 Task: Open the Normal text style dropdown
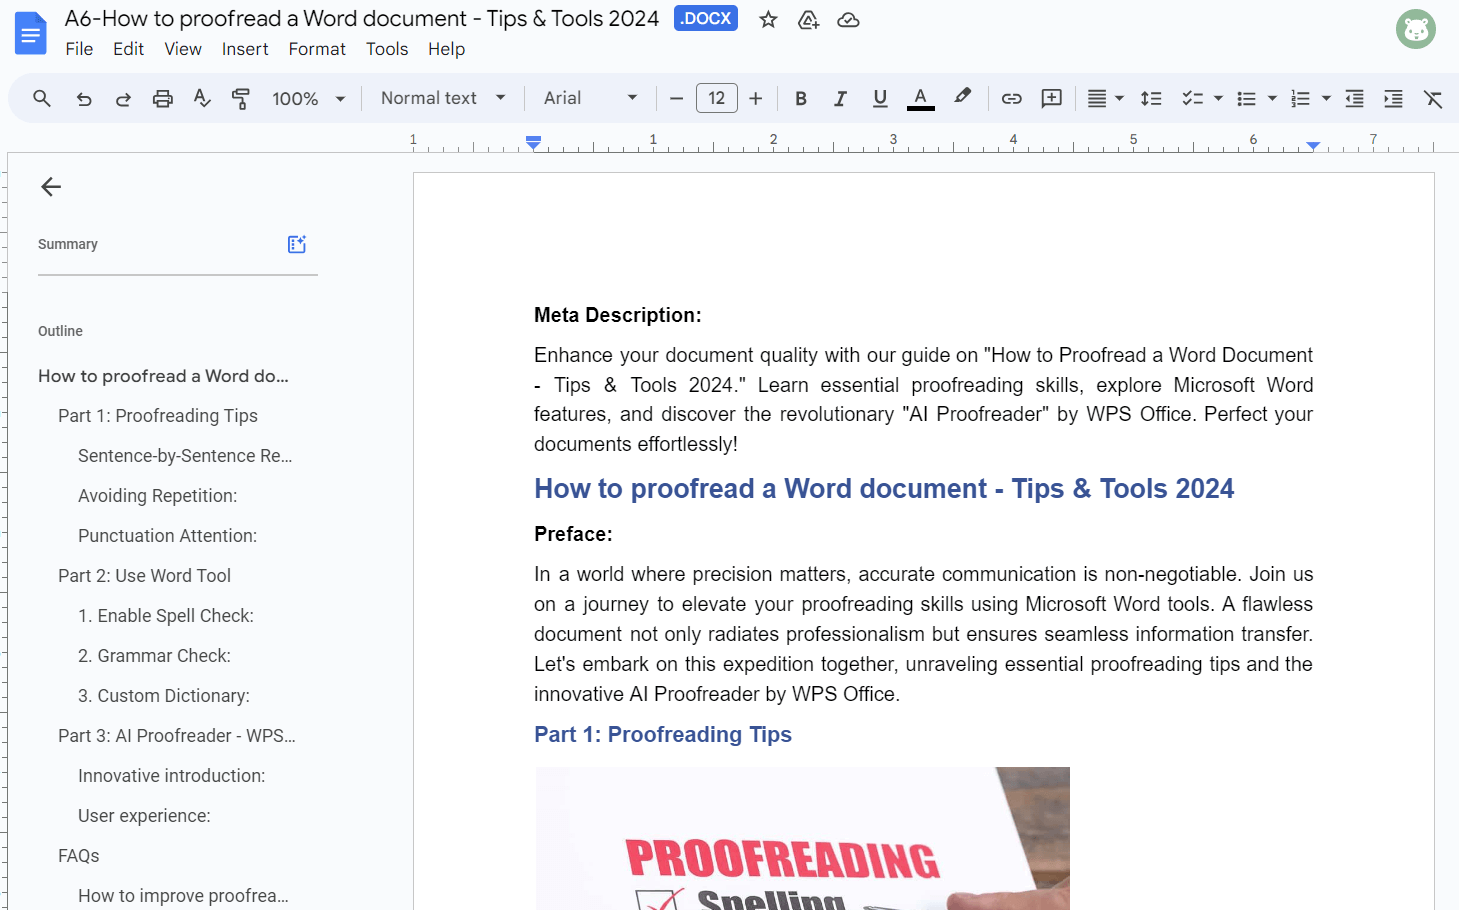443,98
